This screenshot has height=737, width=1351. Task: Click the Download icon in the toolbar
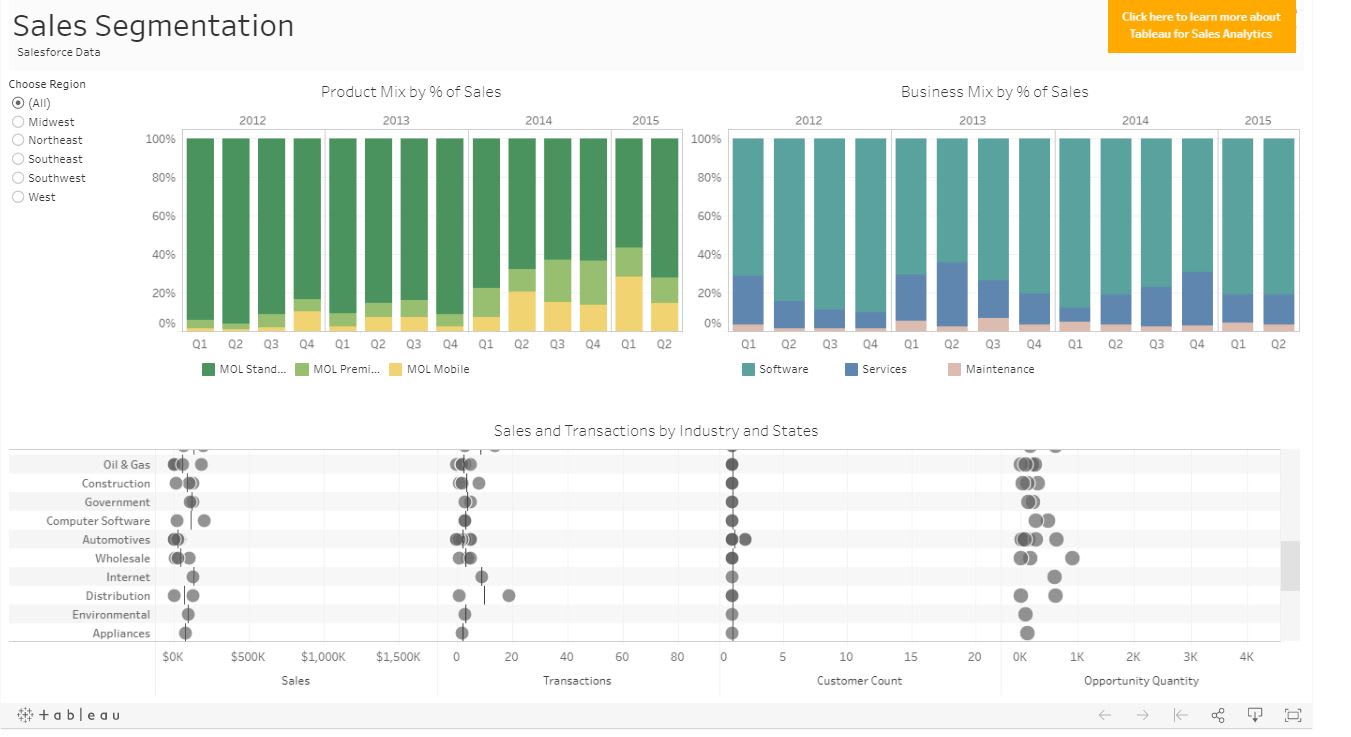click(x=1255, y=715)
